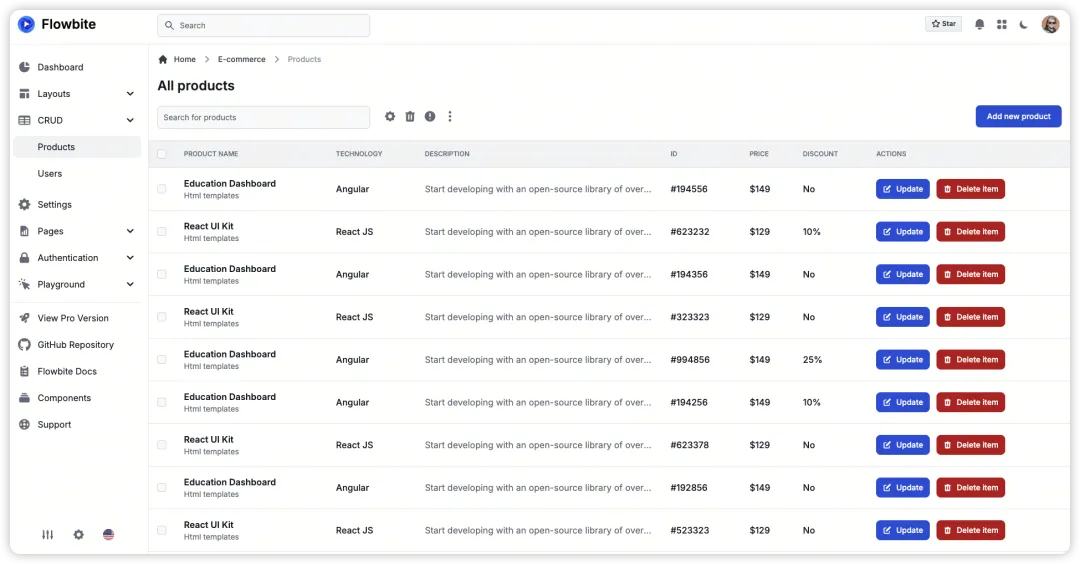Screen dimensions: 1080x564
Task: Click the trash icon above products table
Action: (x=410, y=117)
